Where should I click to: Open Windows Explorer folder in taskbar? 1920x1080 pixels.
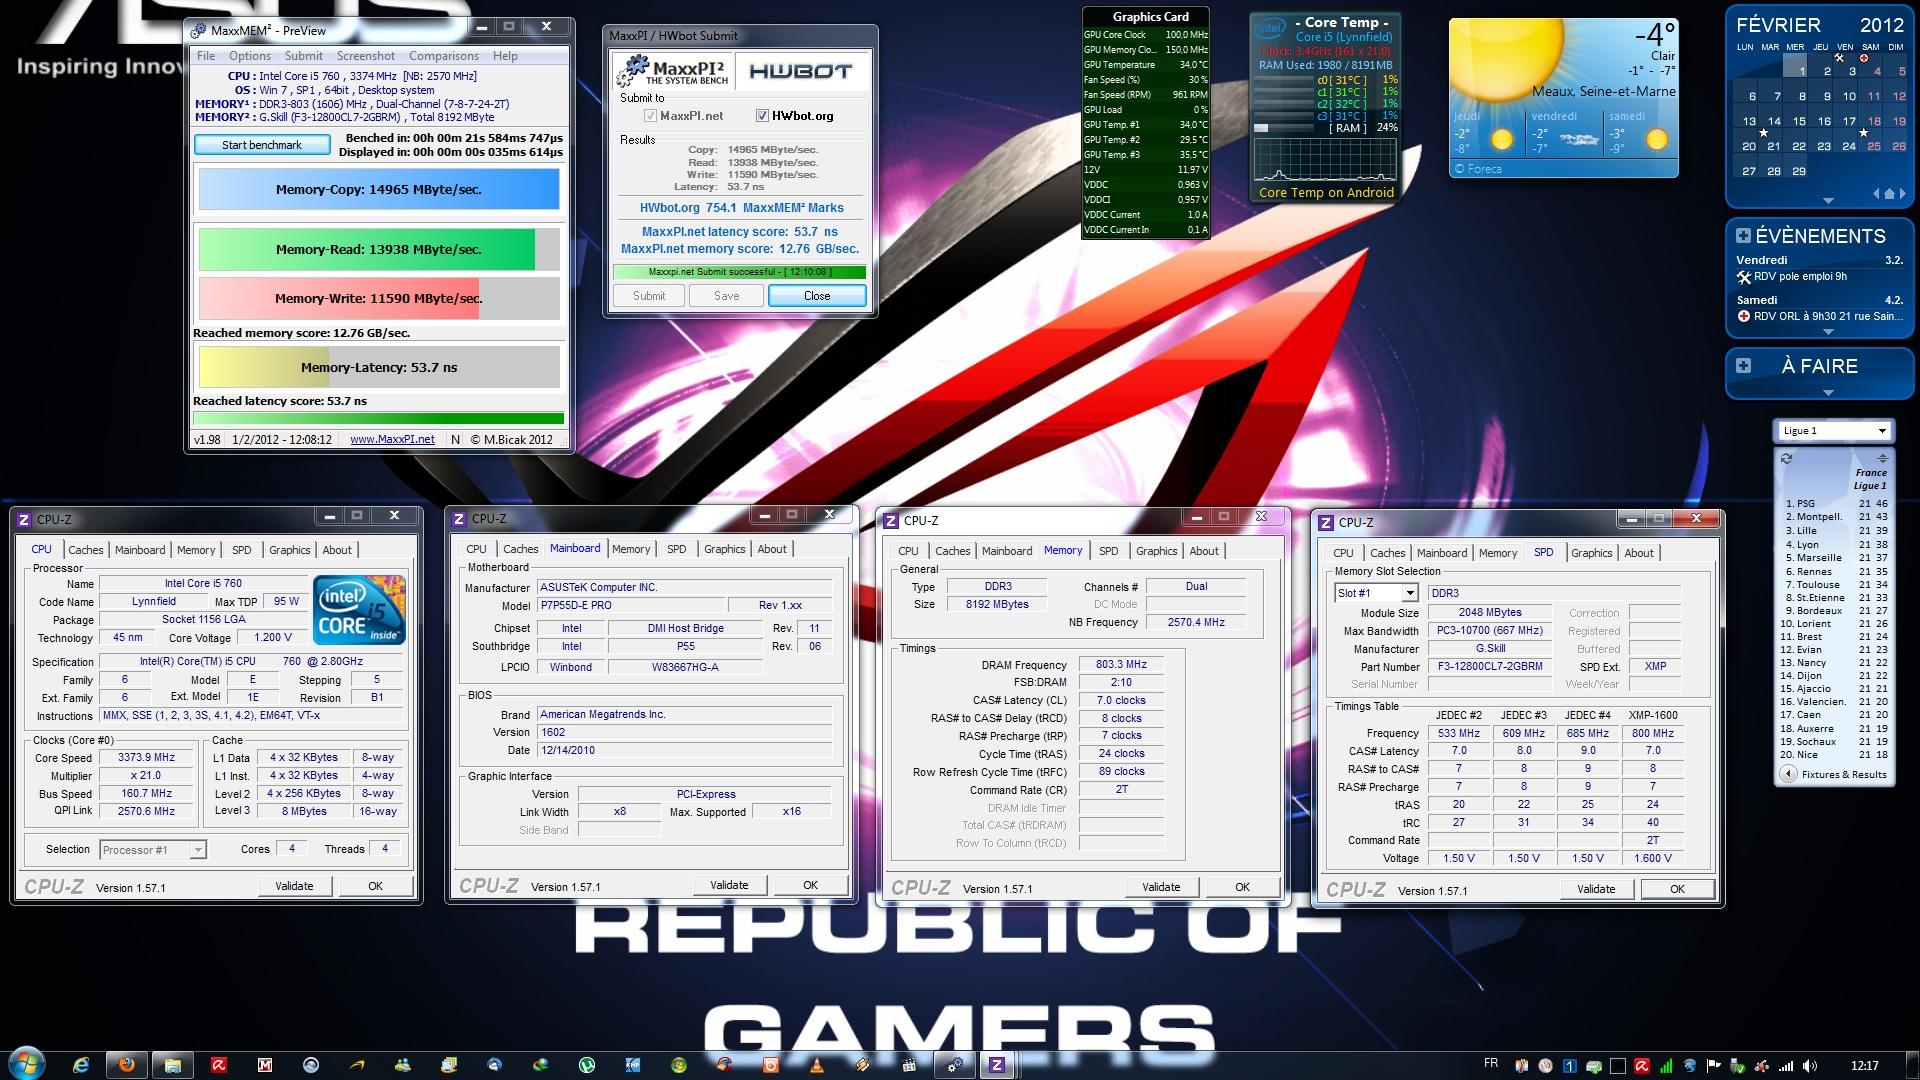[173, 1065]
